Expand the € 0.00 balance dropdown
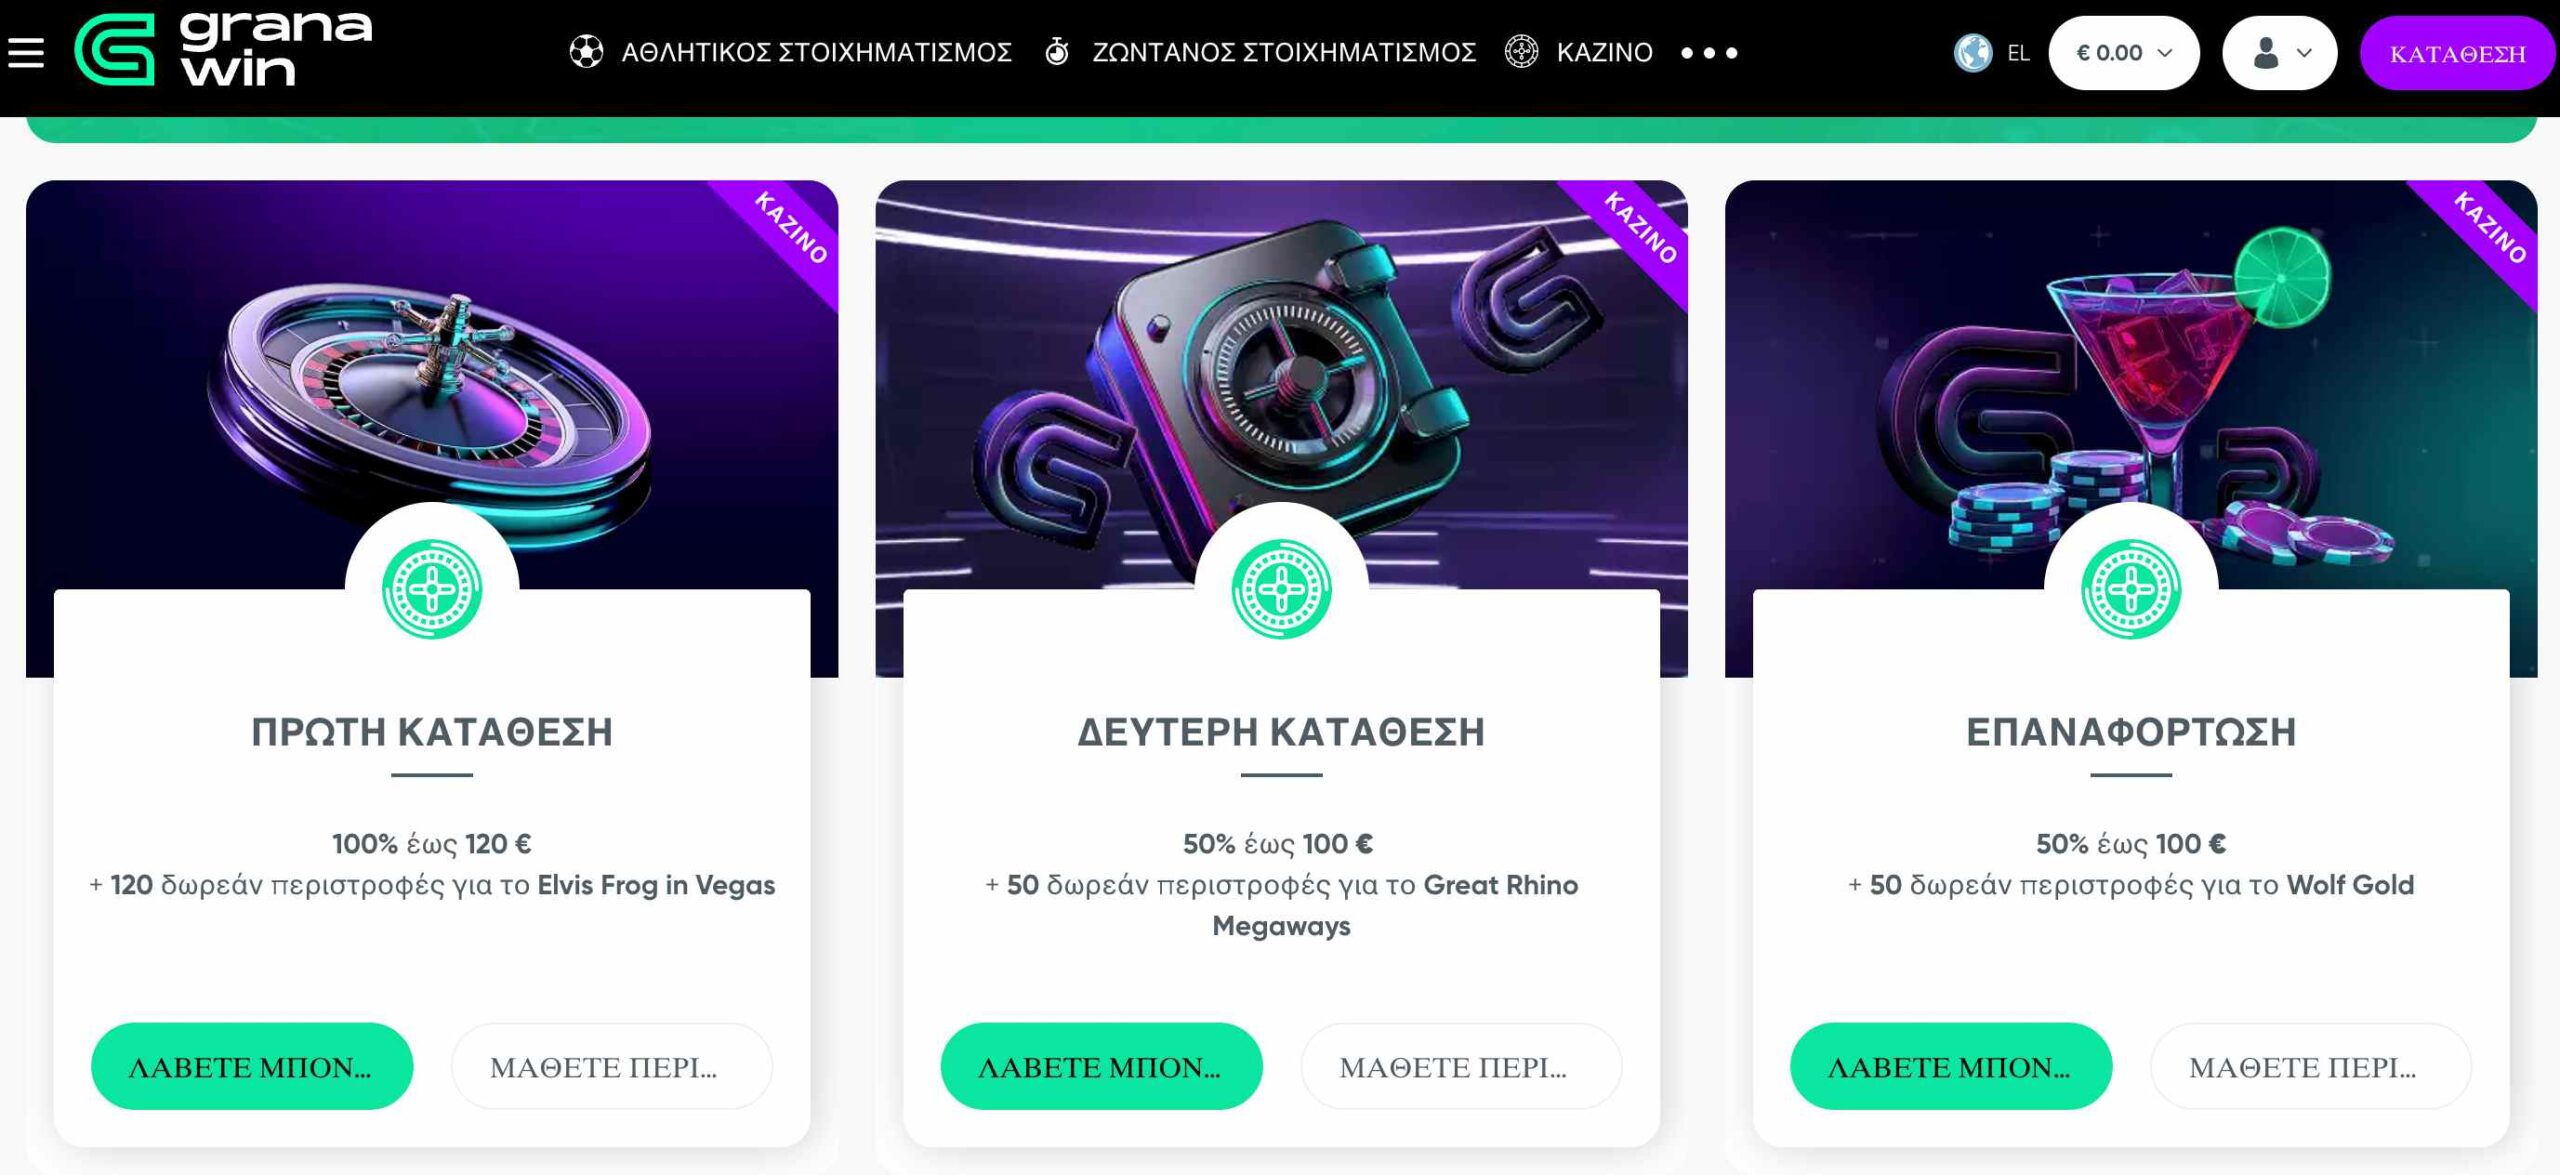Image resolution: width=2560 pixels, height=1175 pixels. 2123,53
